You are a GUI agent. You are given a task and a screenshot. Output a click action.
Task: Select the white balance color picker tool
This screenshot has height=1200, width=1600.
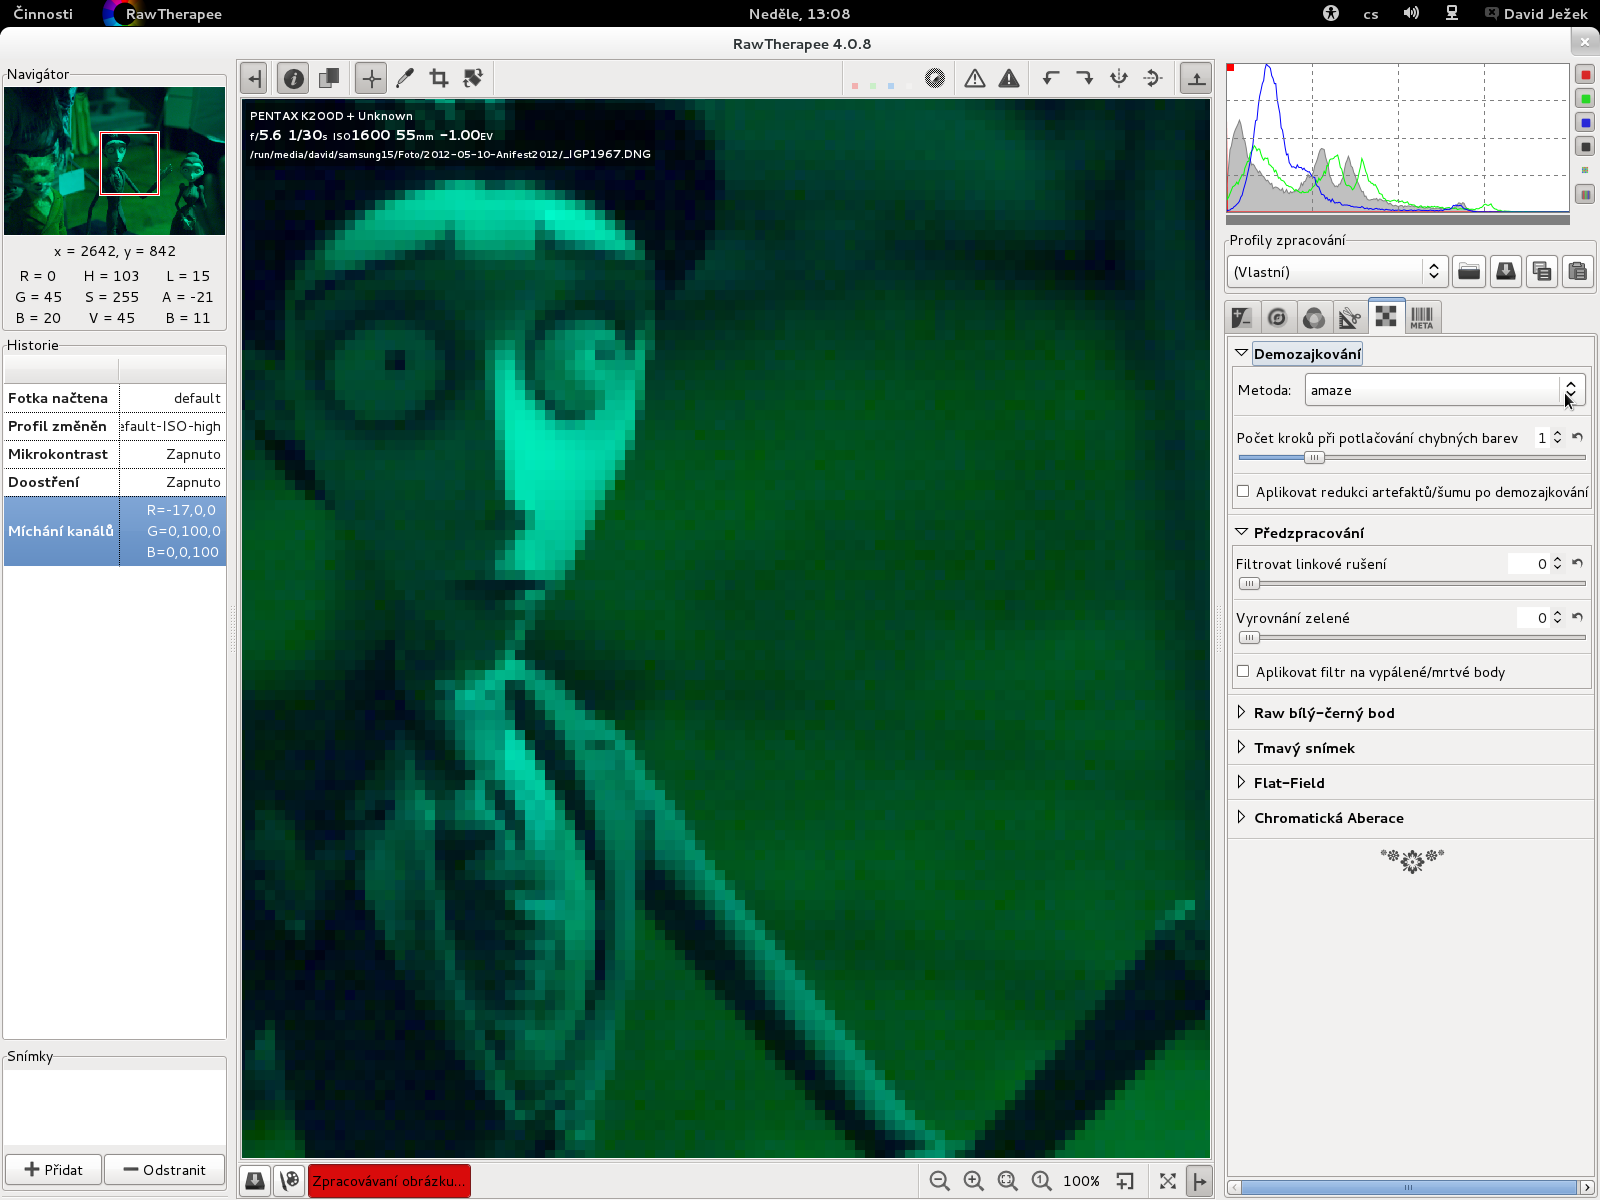click(x=405, y=78)
